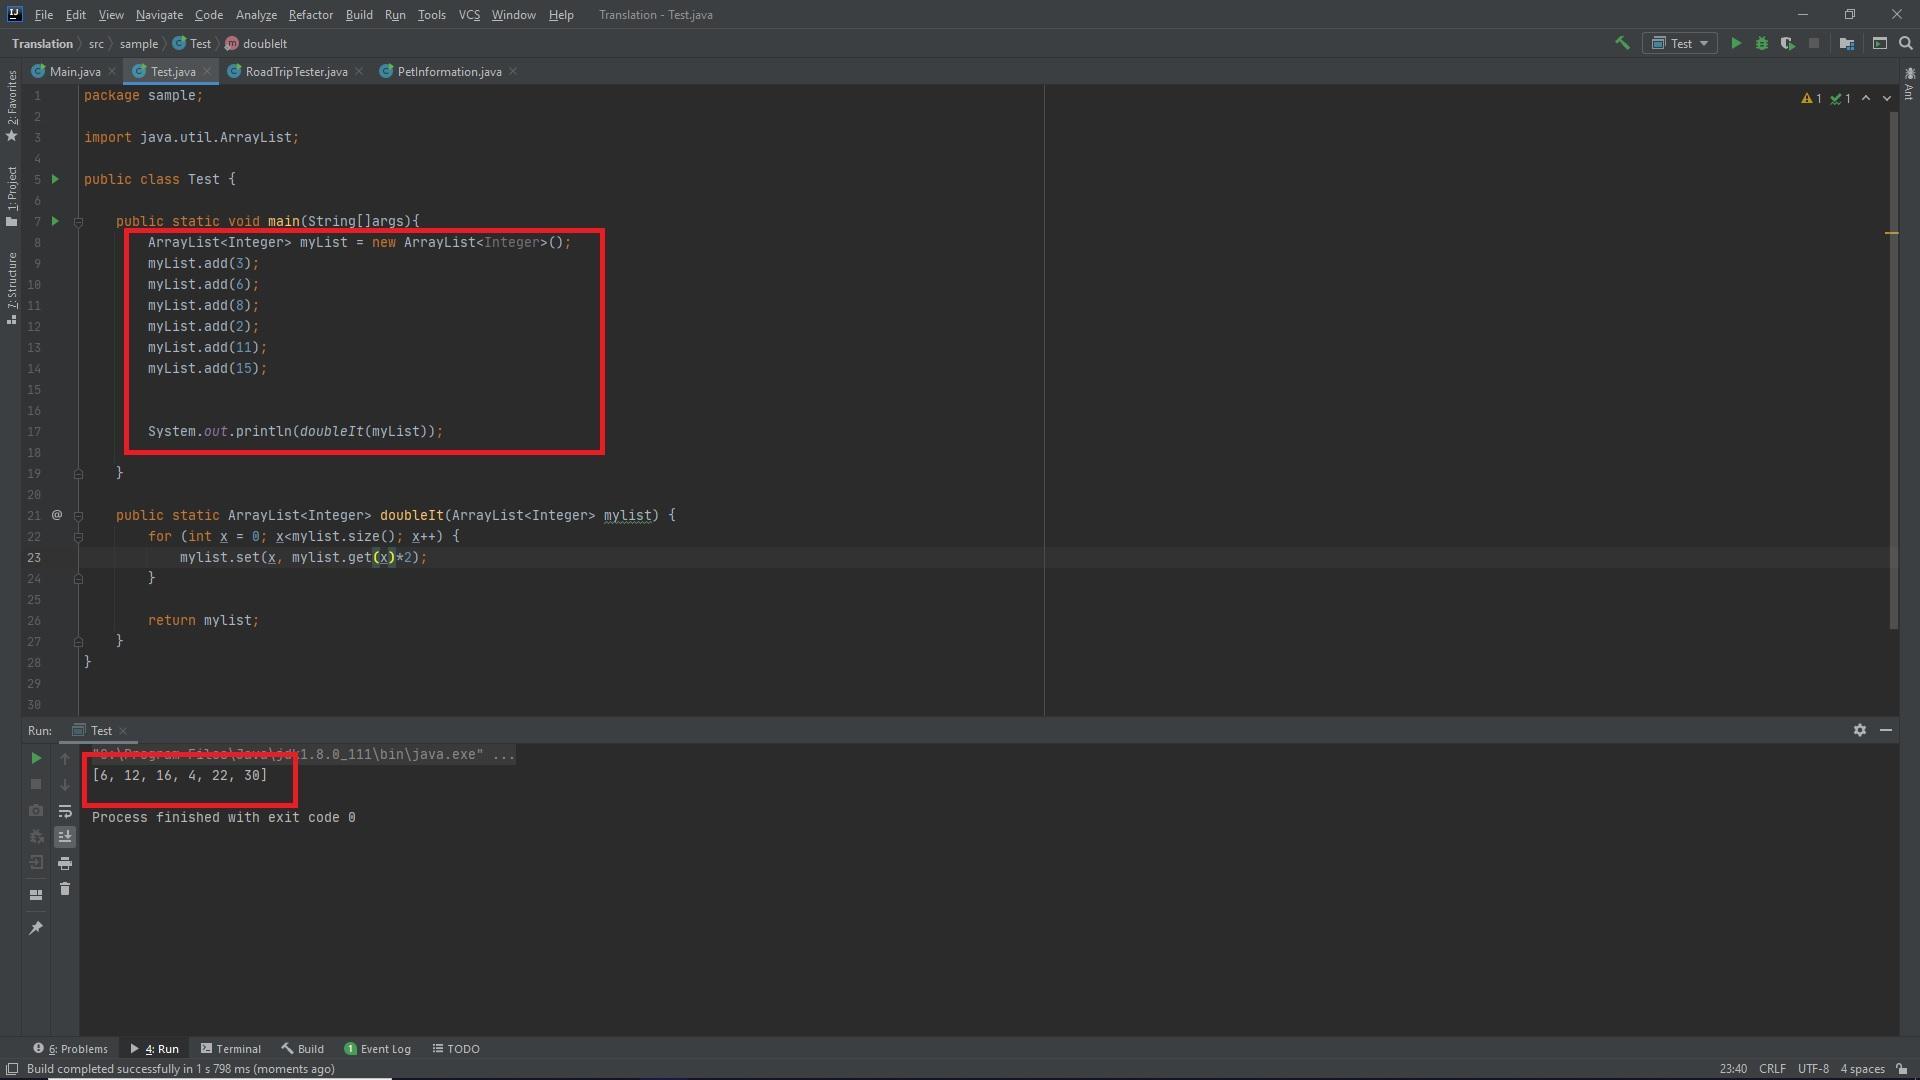Click the Search Everywhere magnifier icon
The image size is (1920, 1080).
(x=1906, y=43)
